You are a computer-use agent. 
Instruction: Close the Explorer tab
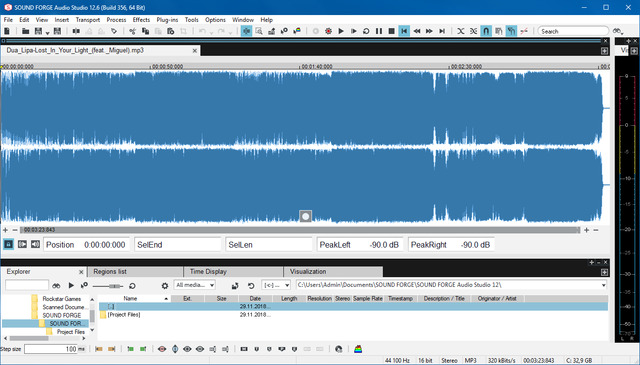tap(81, 272)
